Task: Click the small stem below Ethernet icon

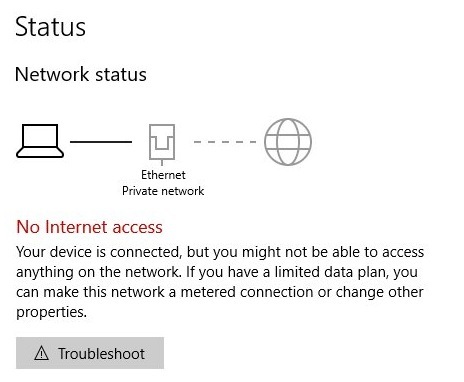Action: coord(162,163)
